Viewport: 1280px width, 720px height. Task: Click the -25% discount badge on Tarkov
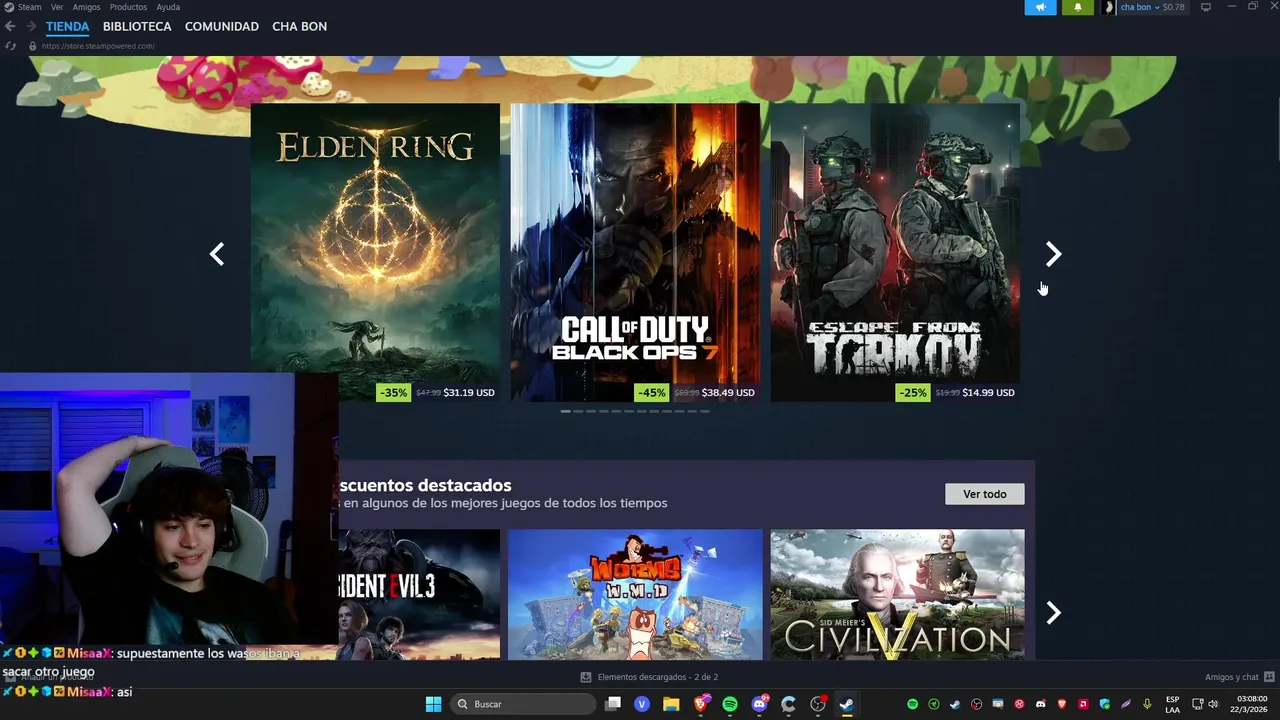(912, 393)
